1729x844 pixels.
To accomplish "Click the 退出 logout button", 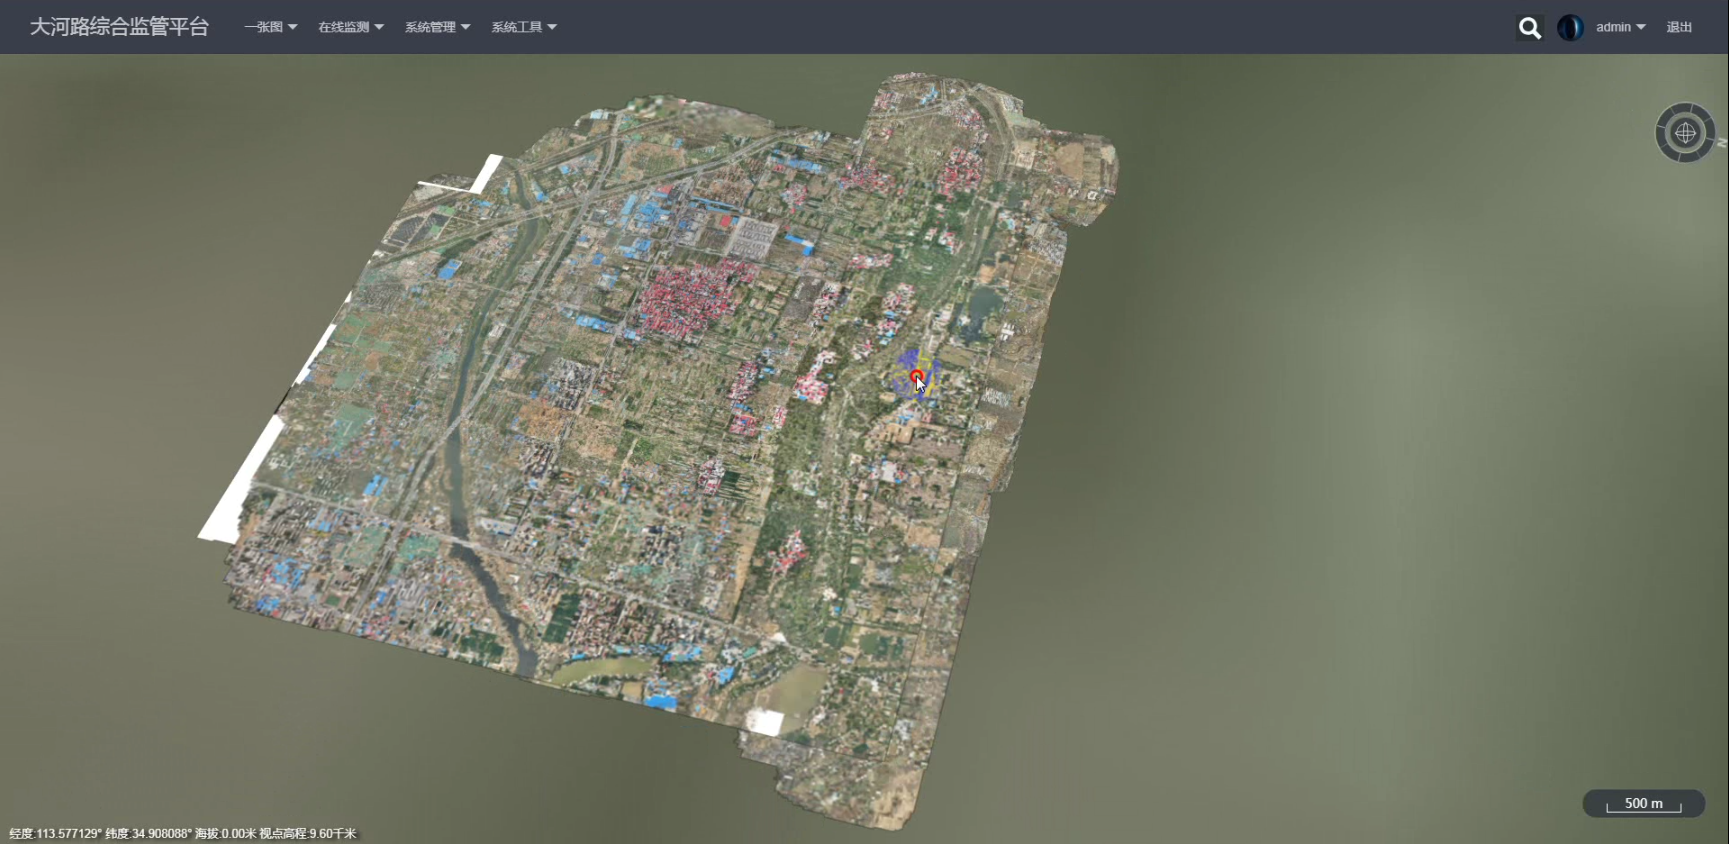I will (x=1679, y=28).
